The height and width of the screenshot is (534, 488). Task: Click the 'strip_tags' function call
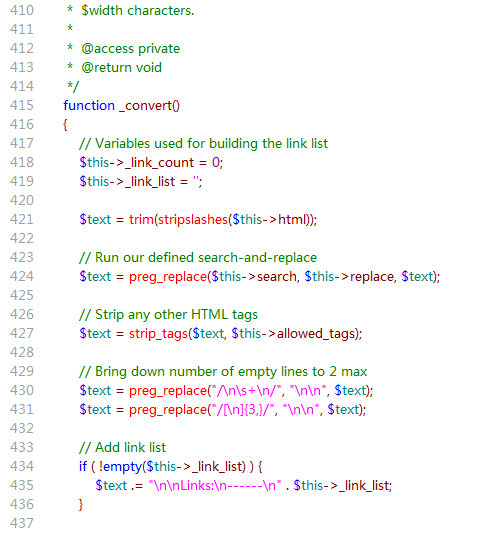(158, 334)
